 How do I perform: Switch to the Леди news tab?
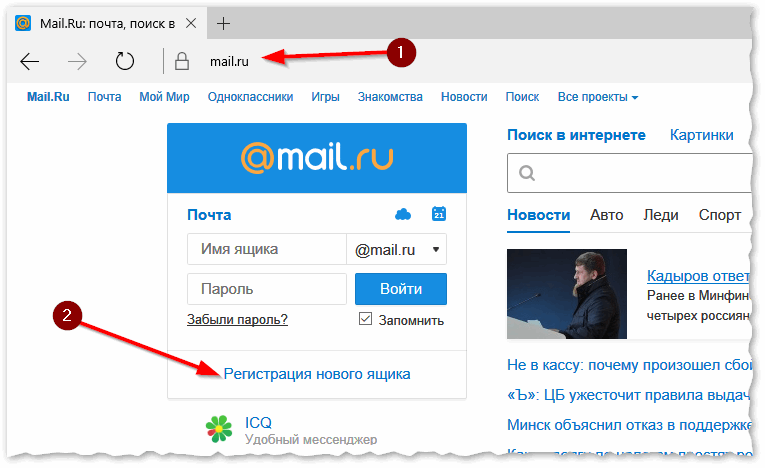point(661,215)
